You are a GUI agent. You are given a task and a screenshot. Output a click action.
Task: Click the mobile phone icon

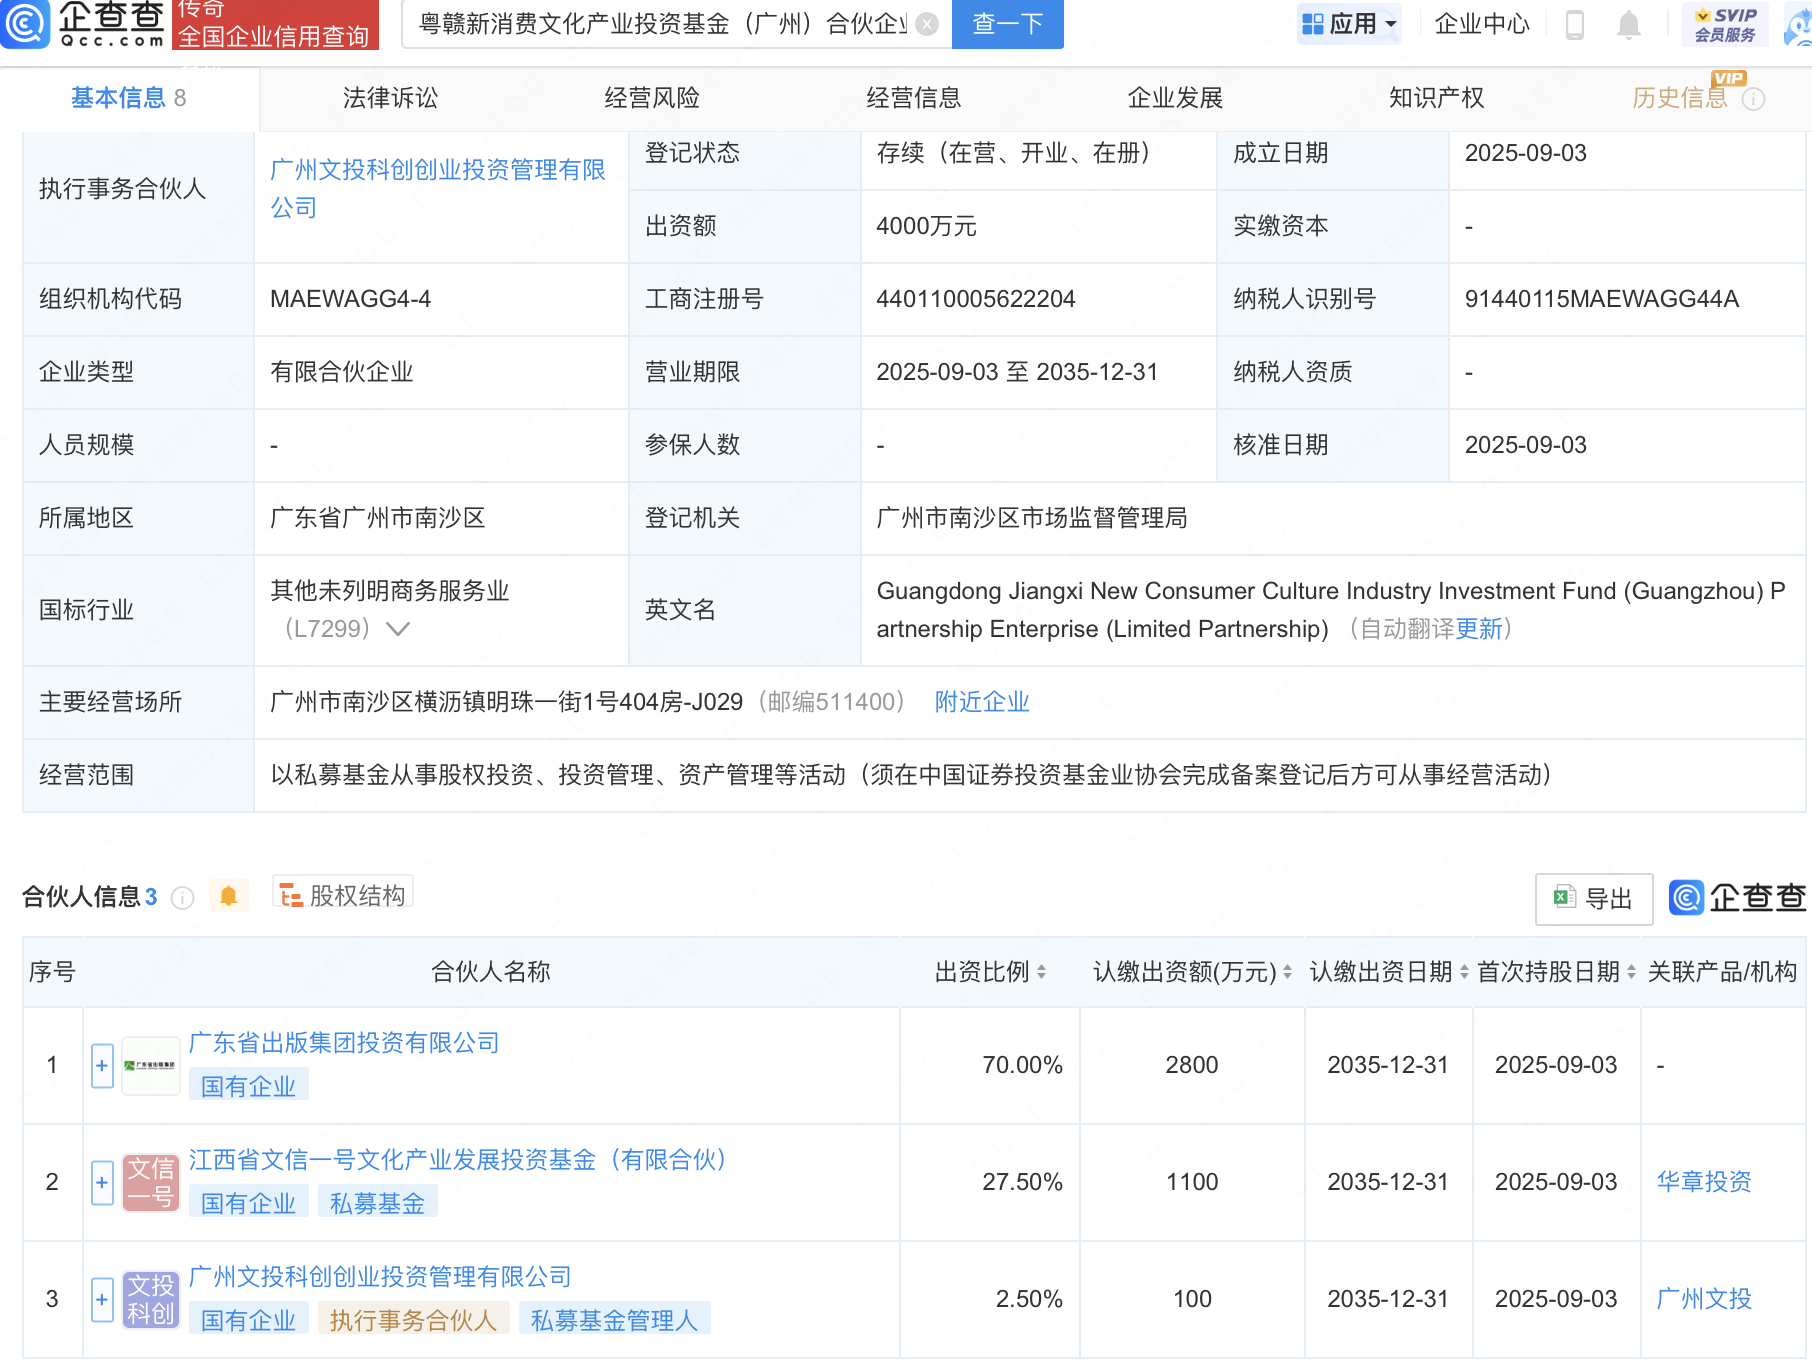click(1574, 24)
